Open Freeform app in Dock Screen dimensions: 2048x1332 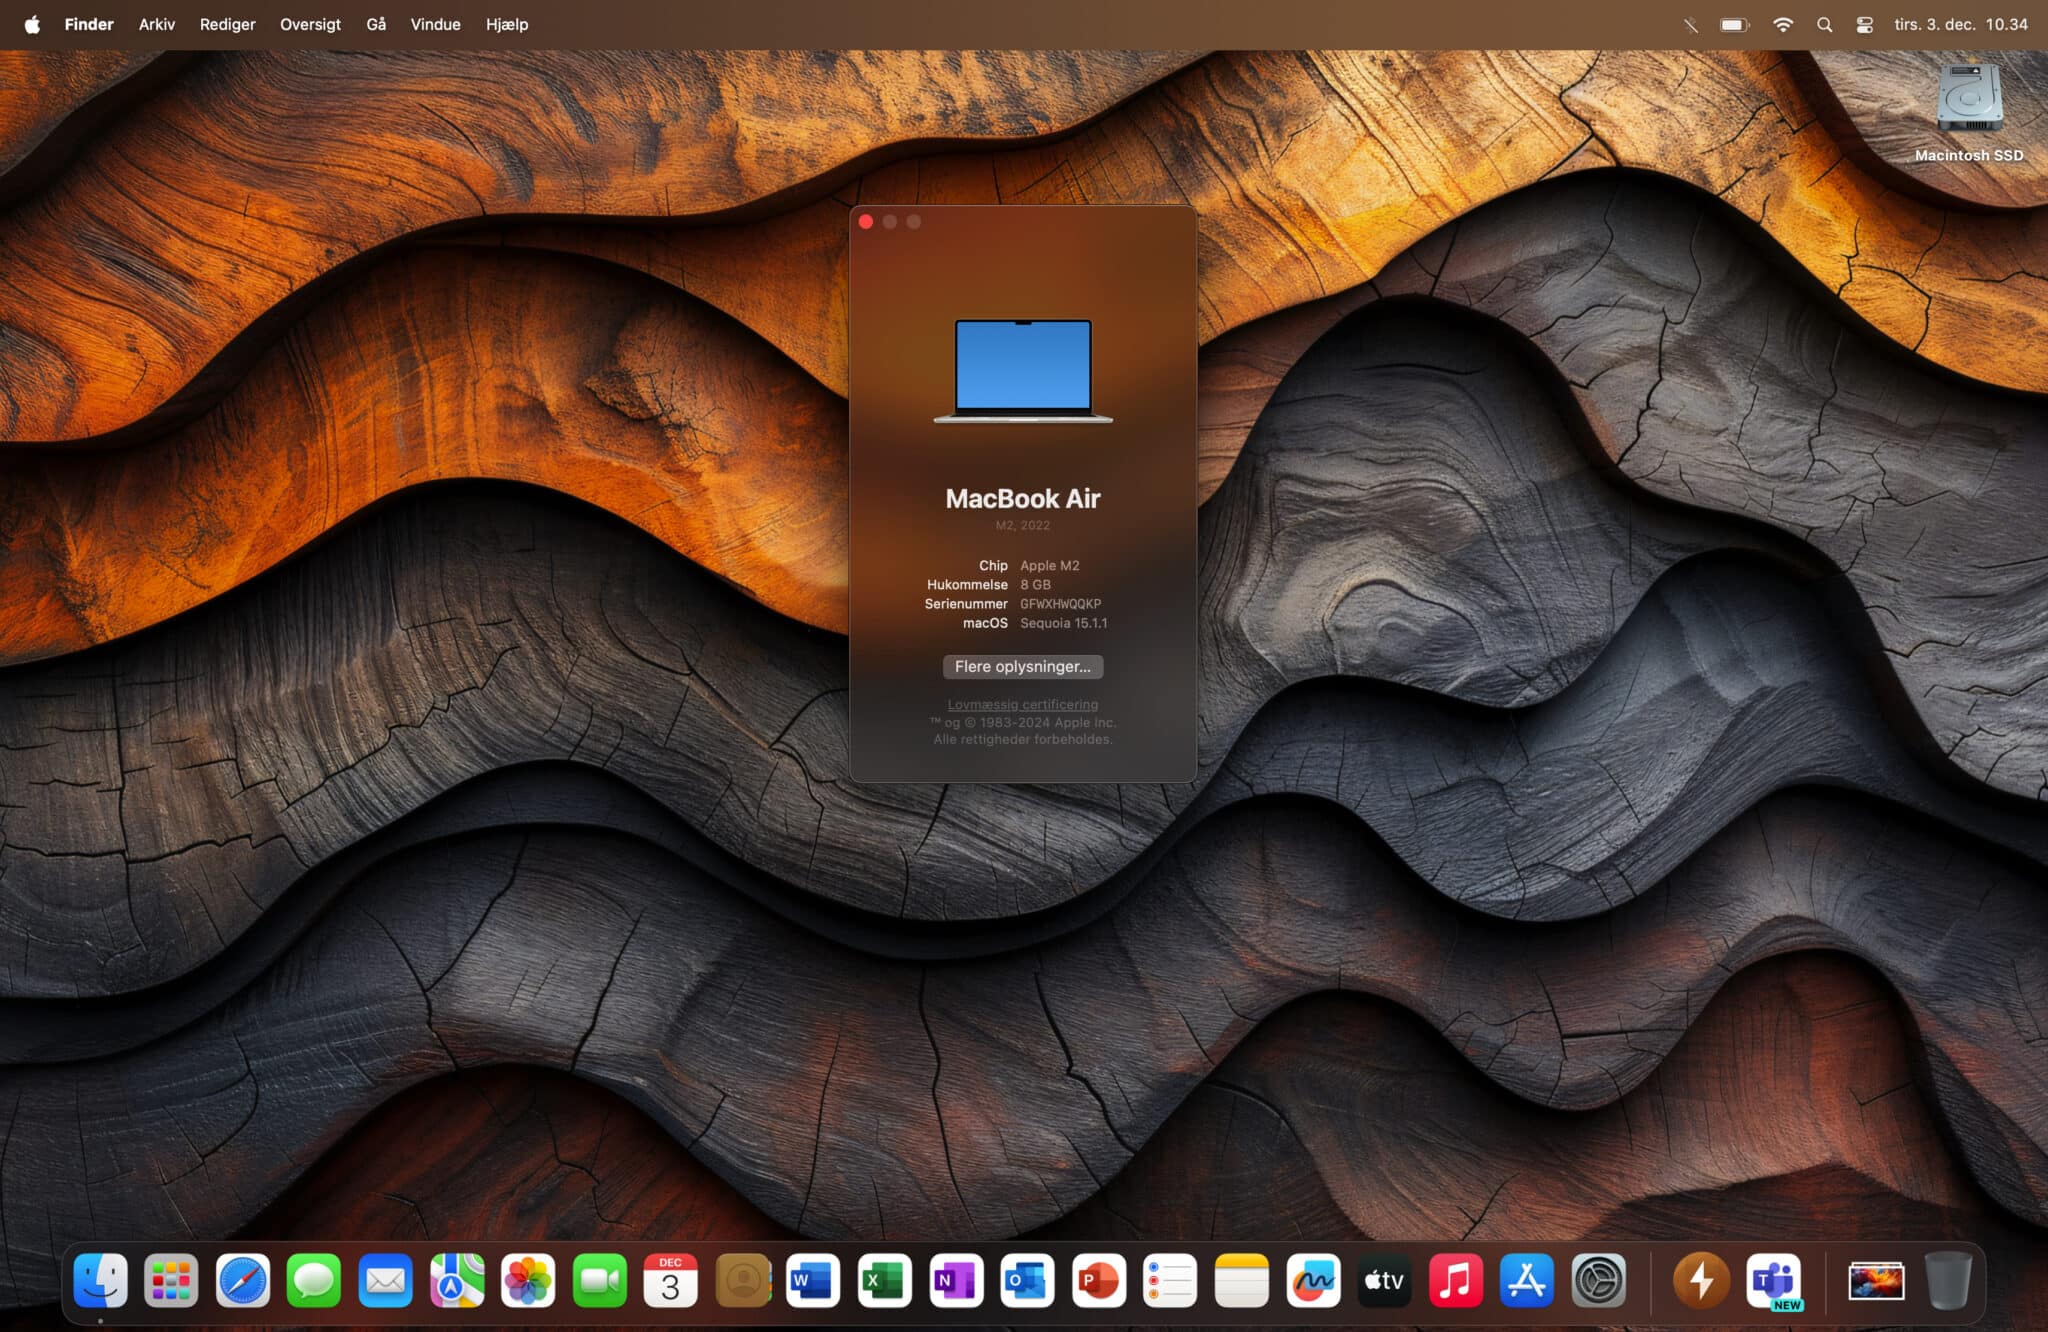[x=1313, y=1280]
